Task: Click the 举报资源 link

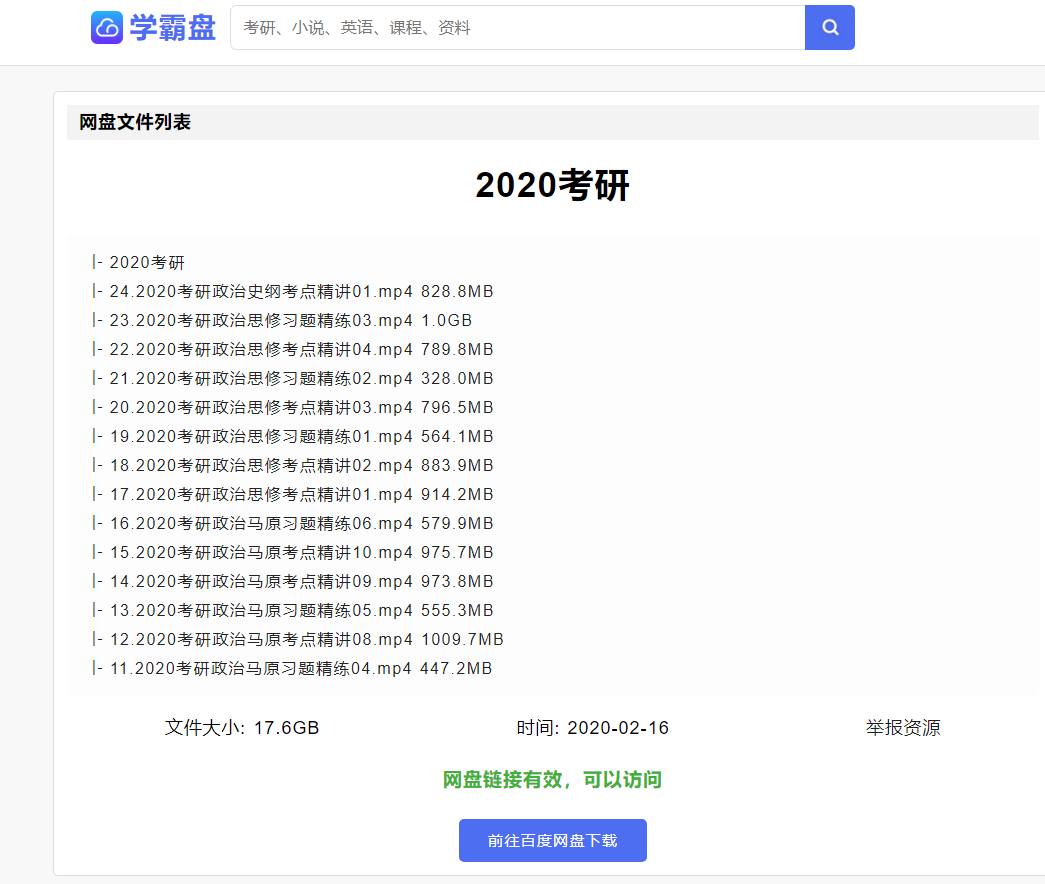Action: coord(901,727)
